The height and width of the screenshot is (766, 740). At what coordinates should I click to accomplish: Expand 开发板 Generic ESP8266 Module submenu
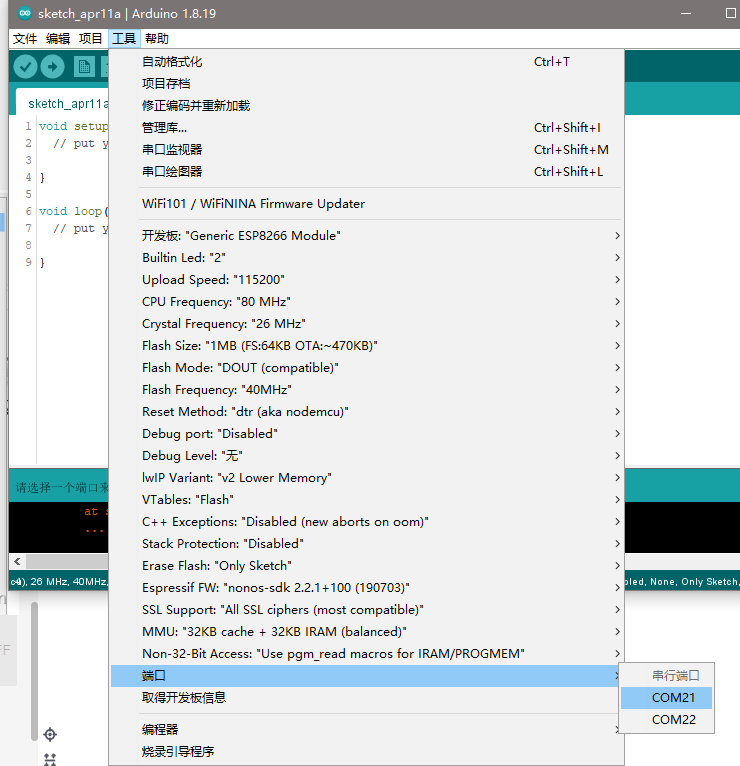coord(367,236)
